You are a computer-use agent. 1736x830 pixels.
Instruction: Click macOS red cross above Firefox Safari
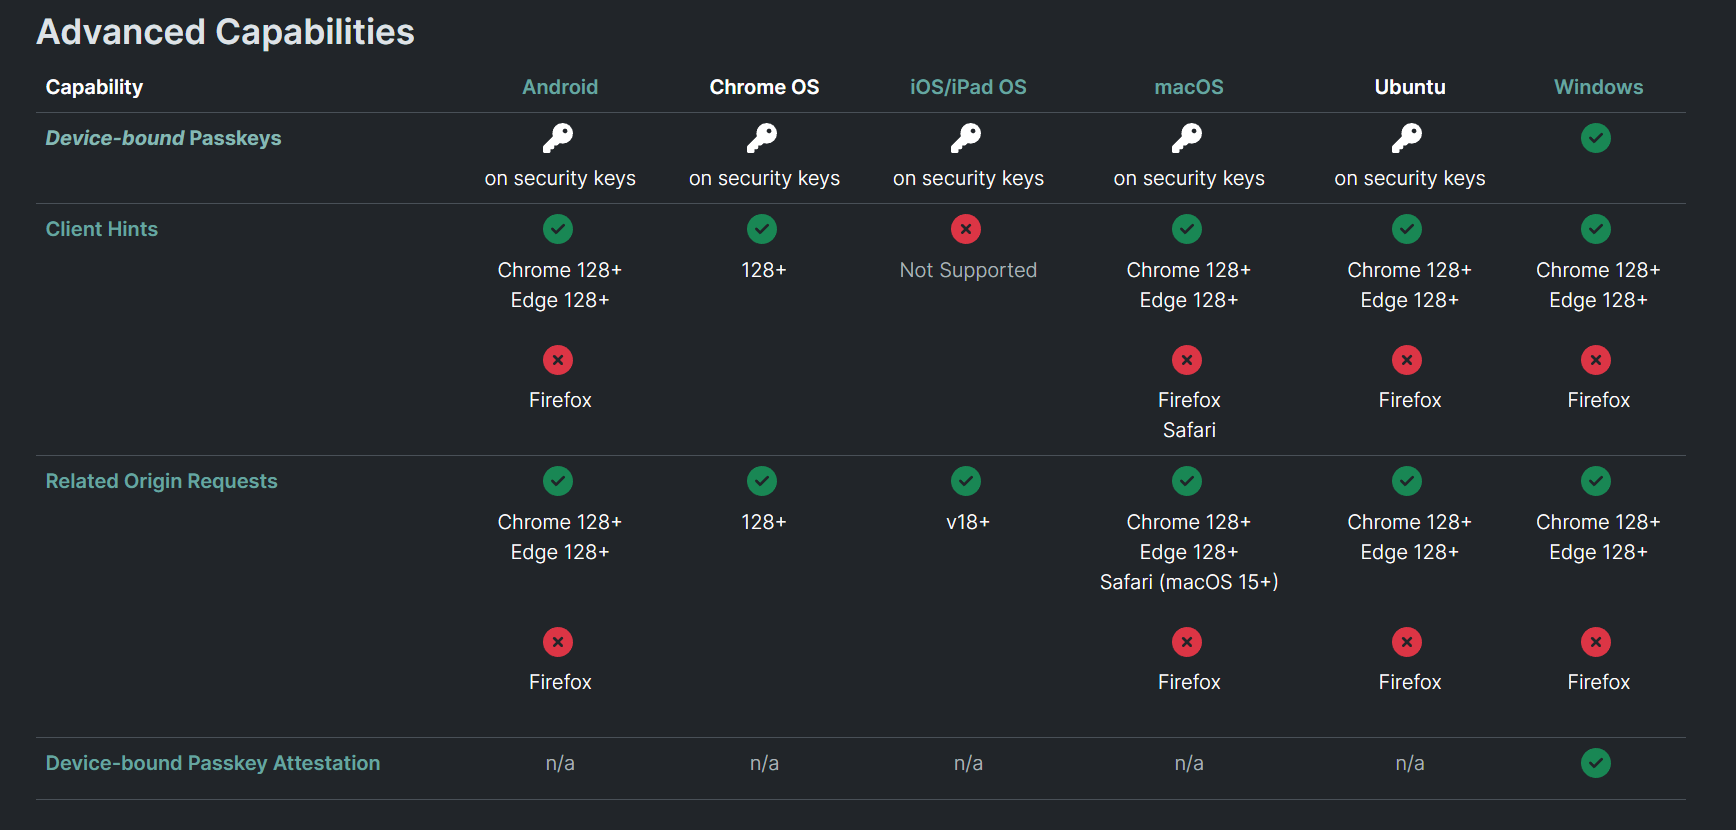point(1187,360)
